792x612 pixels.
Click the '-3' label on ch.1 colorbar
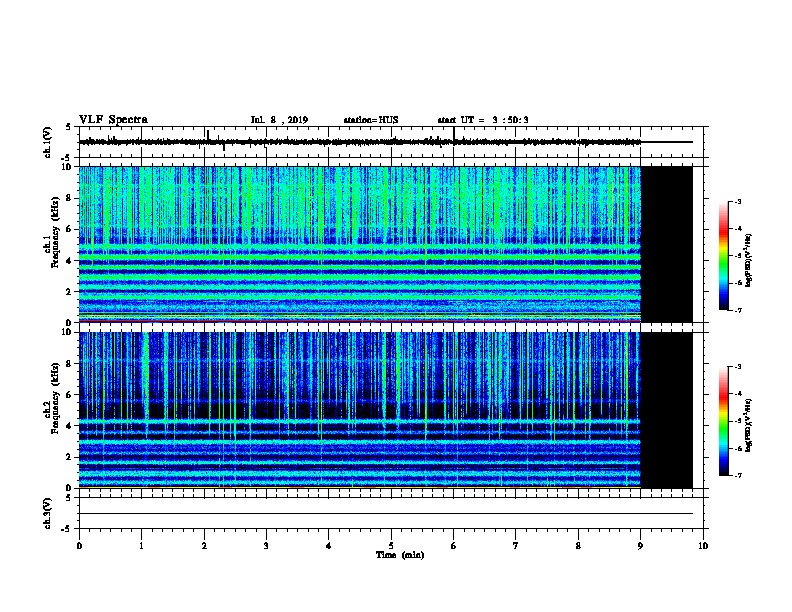pos(738,202)
